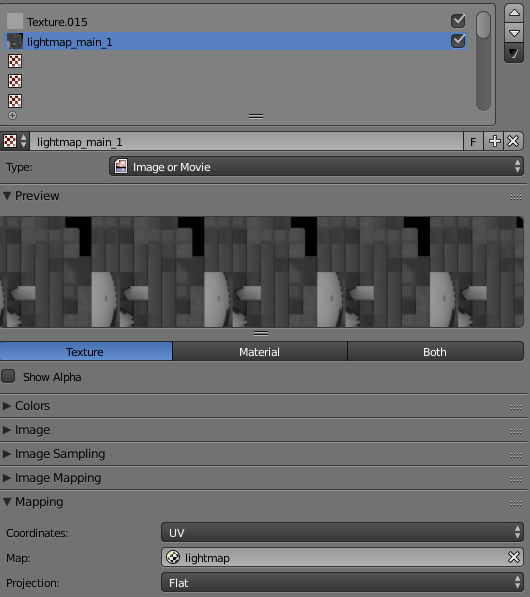This screenshot has height=597, width=530.
Task: Click the texture datablock browse icon
Action: 15,141
